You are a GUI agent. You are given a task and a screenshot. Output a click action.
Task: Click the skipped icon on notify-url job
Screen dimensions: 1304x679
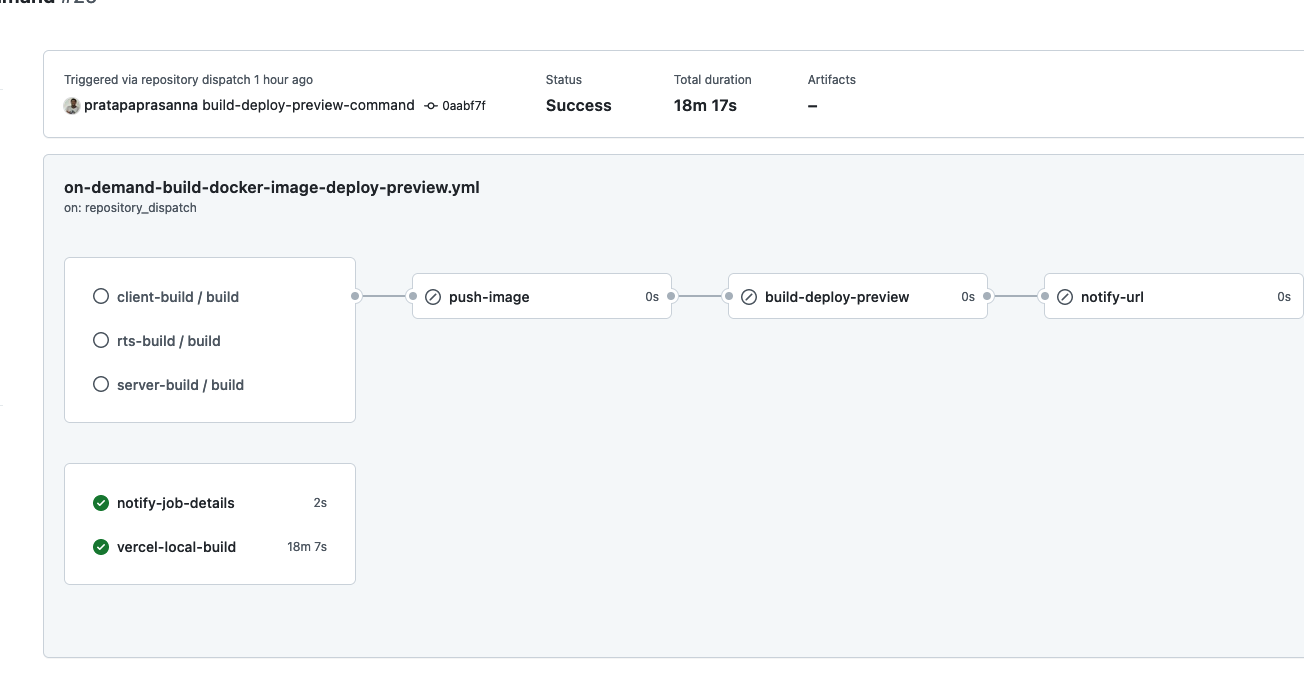pos(1065,297)
